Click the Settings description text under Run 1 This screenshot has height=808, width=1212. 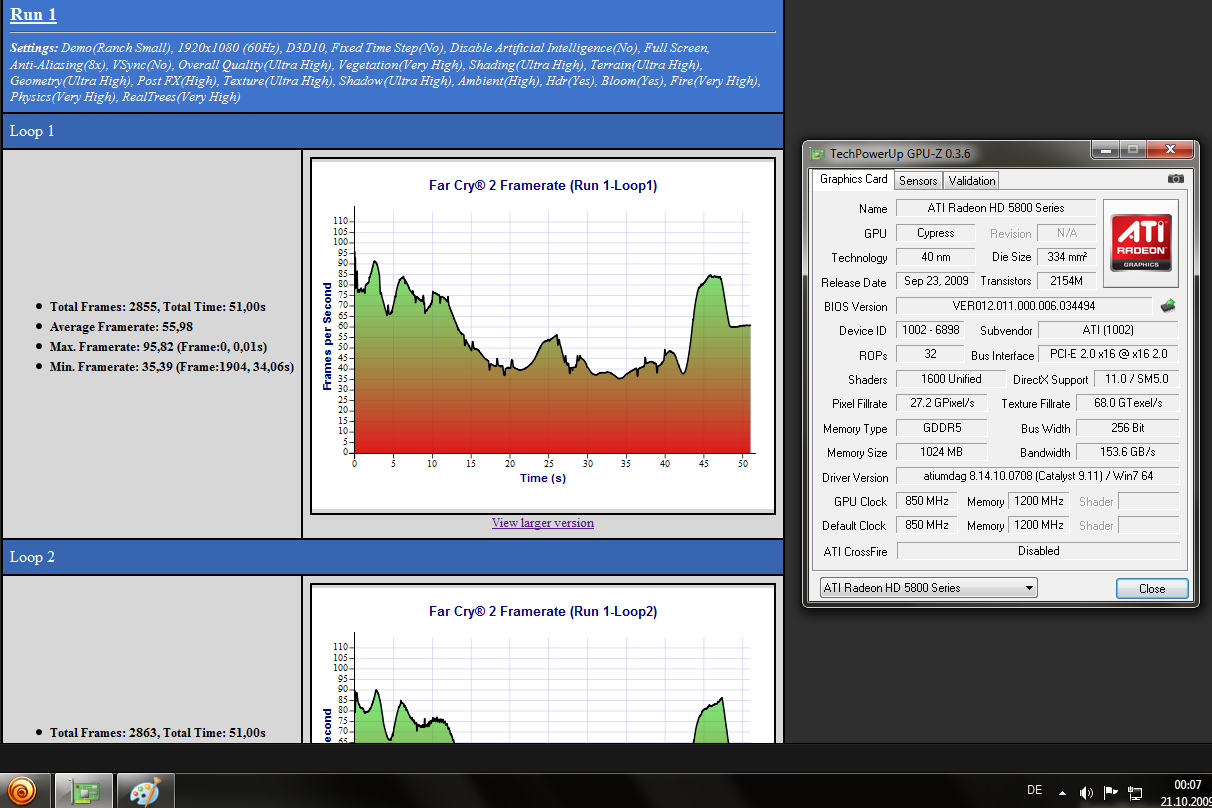click(x=385, y=72)
